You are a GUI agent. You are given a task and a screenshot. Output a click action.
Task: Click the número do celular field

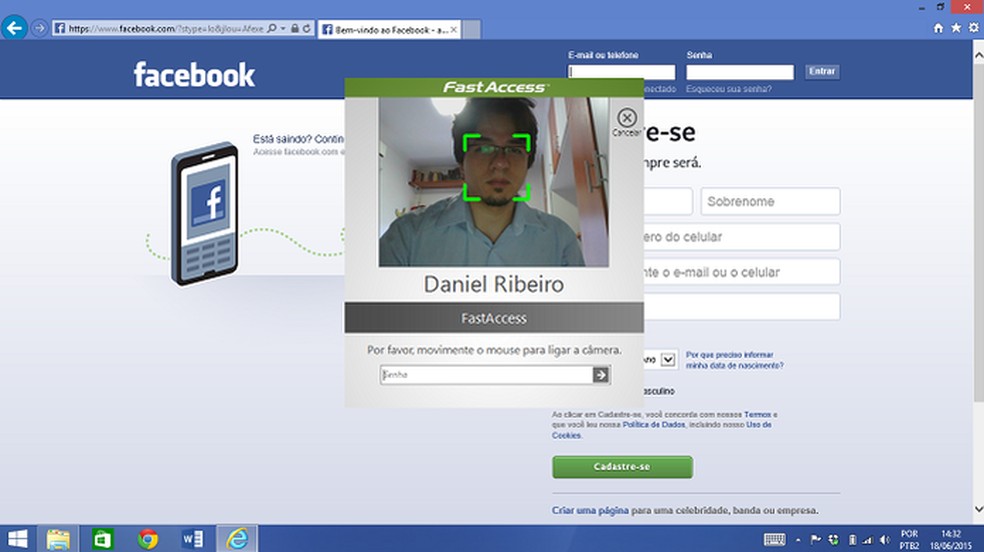(742, 236)
